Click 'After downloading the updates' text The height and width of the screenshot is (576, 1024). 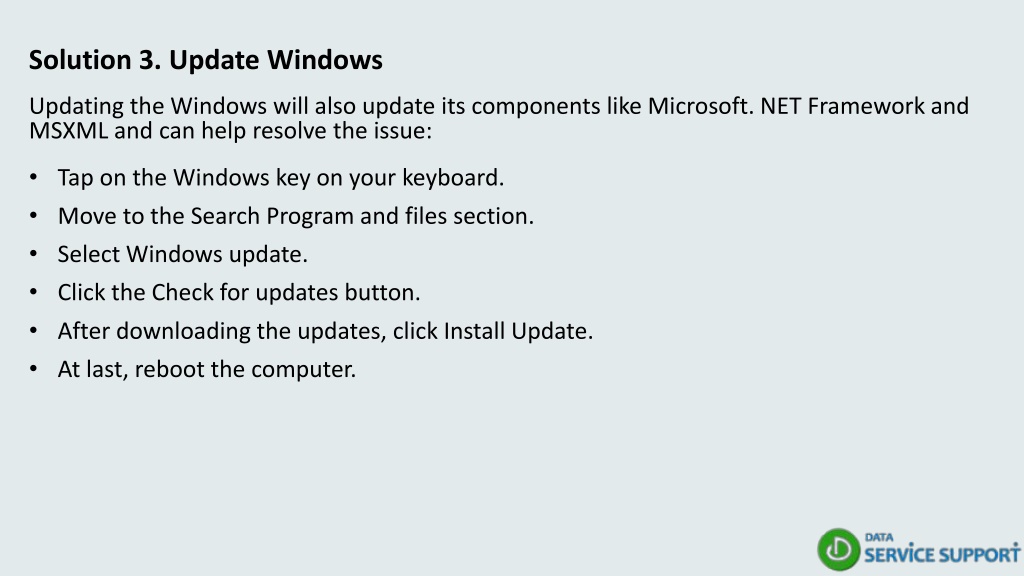click(221, 330)
